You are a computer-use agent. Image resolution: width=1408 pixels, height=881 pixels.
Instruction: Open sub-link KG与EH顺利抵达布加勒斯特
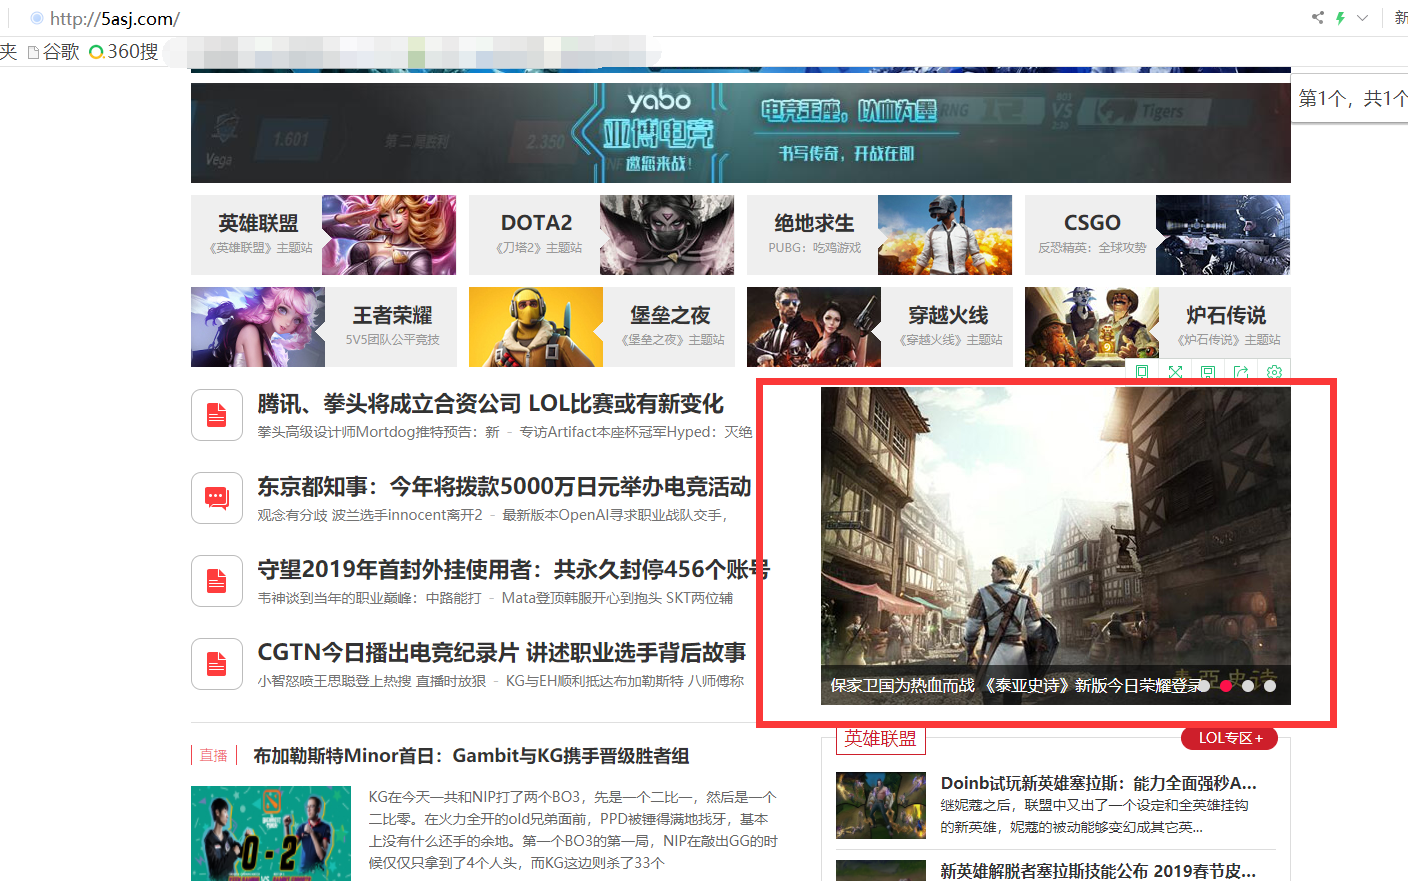pos(625,681)
